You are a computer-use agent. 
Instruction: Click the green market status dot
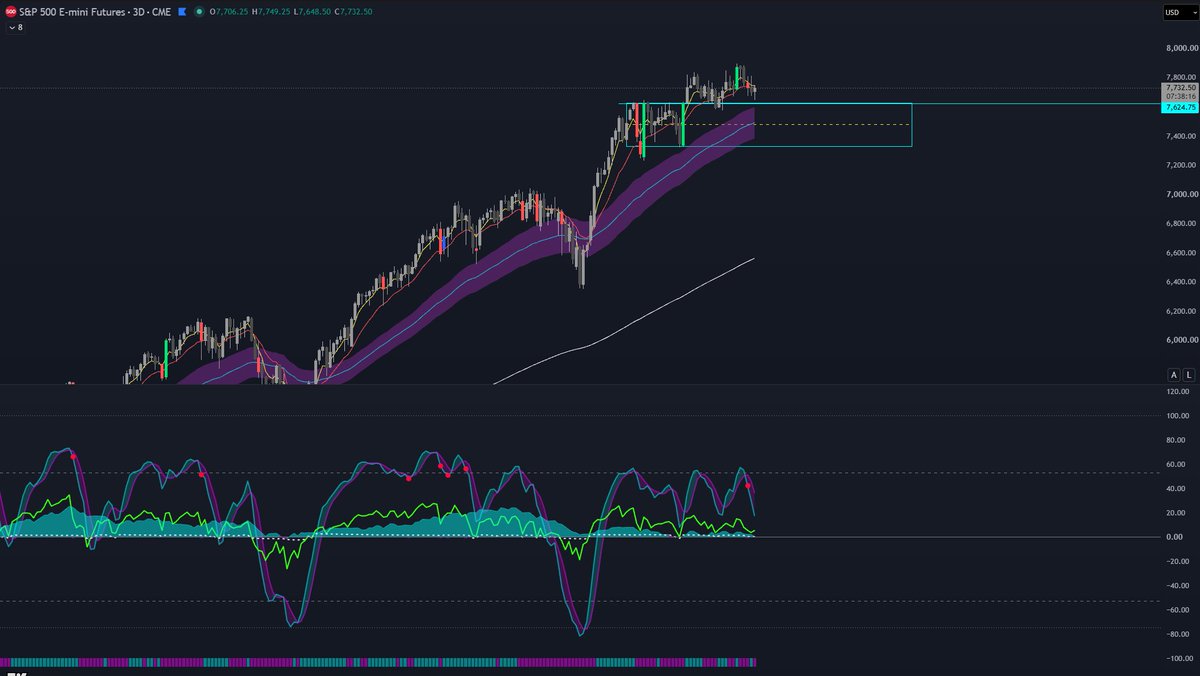click(198, 12)
